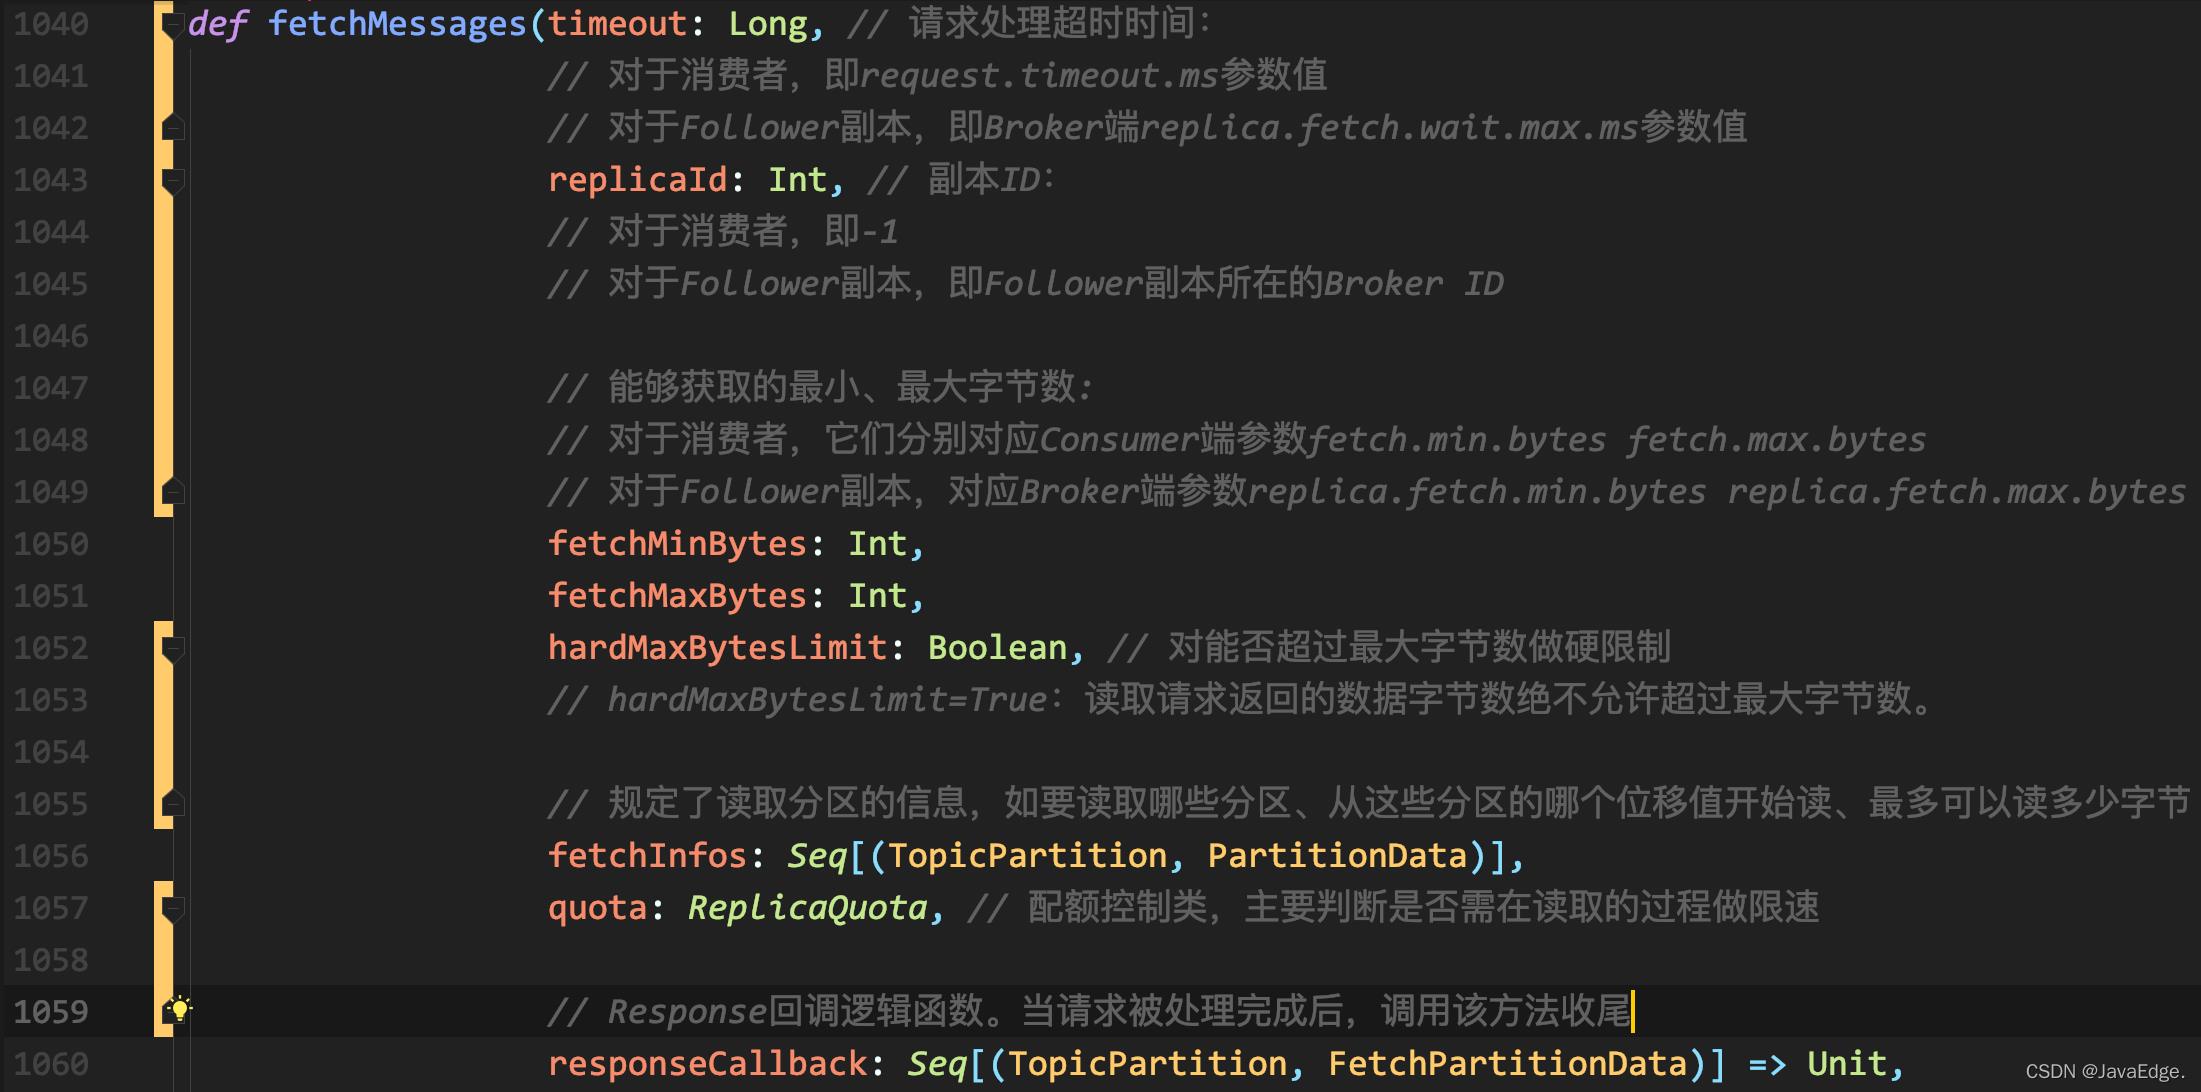
Task: Click the Boolean type
Action: pos(997,648)
